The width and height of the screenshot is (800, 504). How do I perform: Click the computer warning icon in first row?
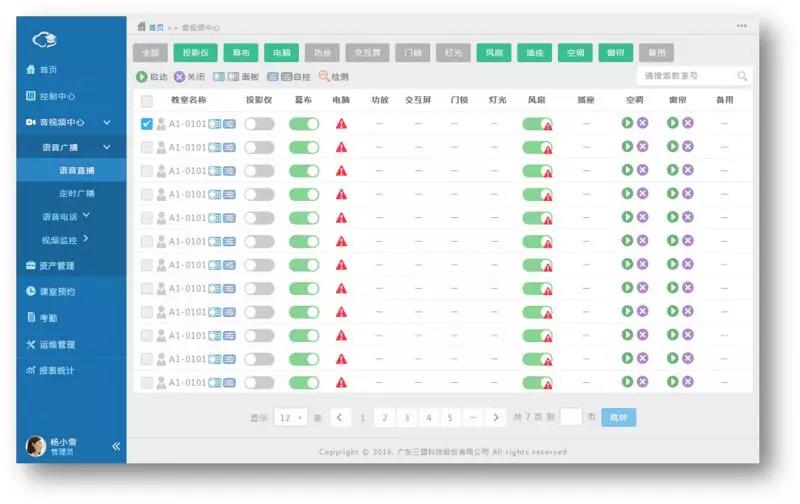[341, 124]
